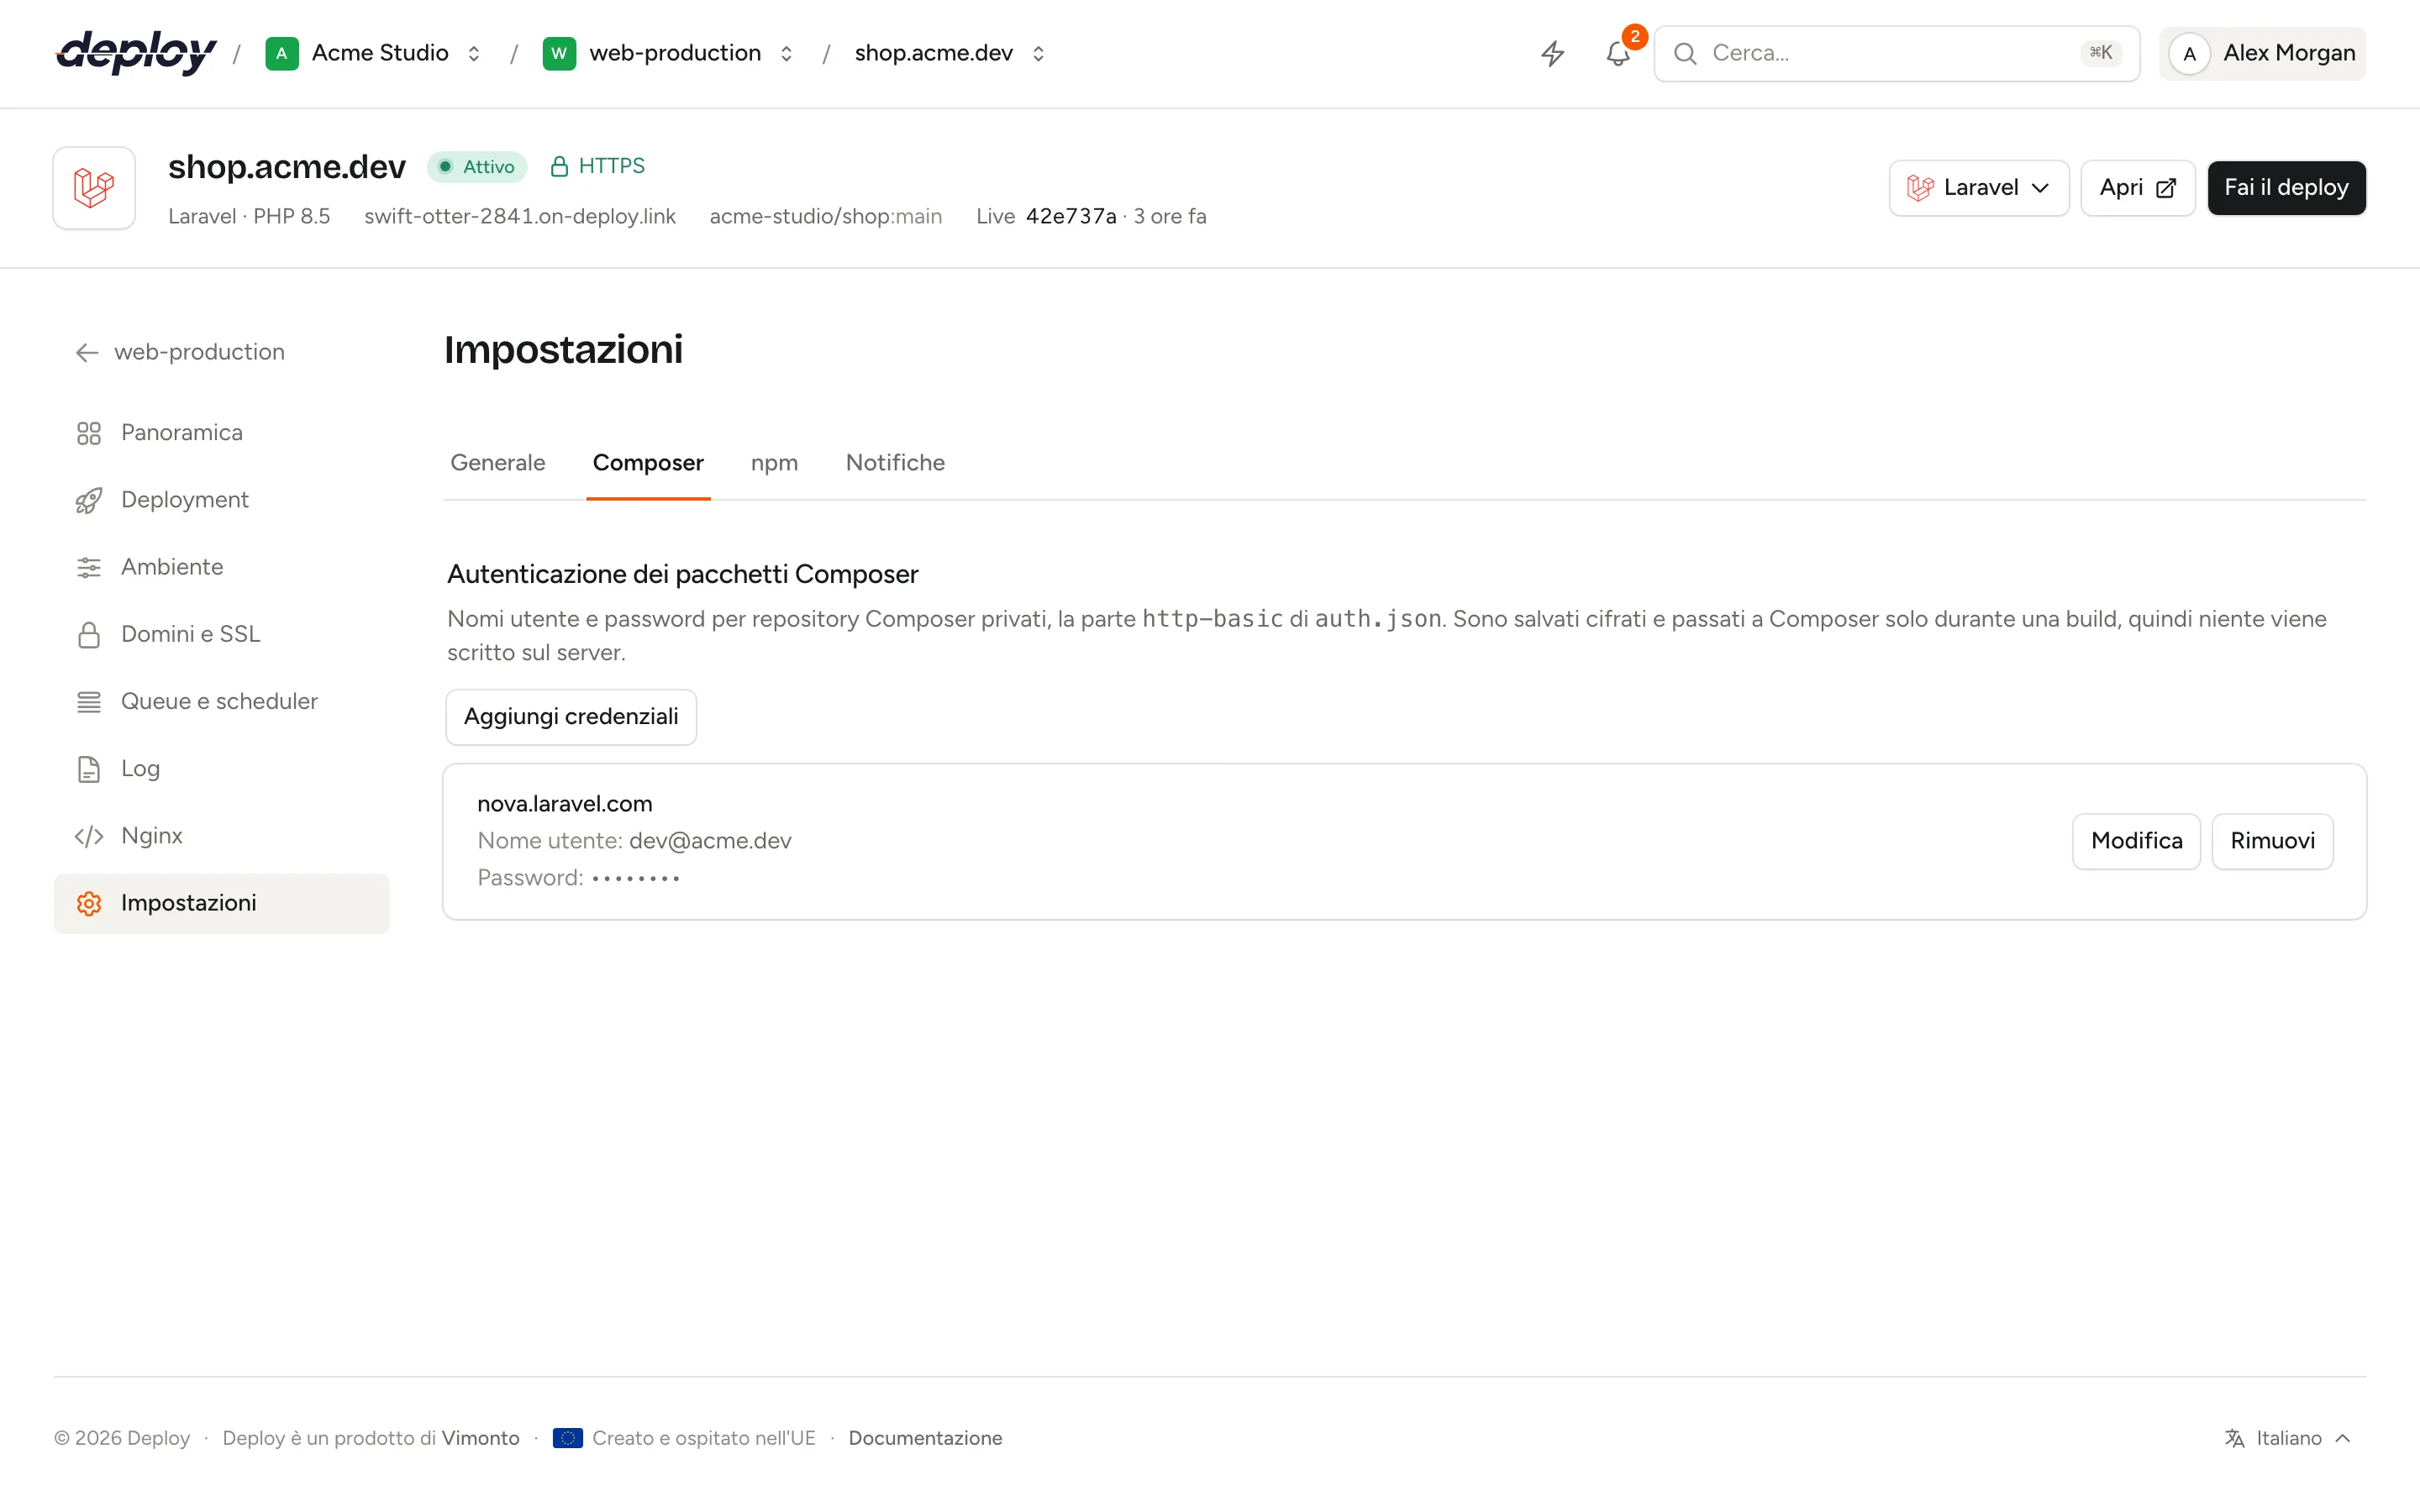
Task: Open the Vimonto link in footer
Action: (x=480, y=1438)
